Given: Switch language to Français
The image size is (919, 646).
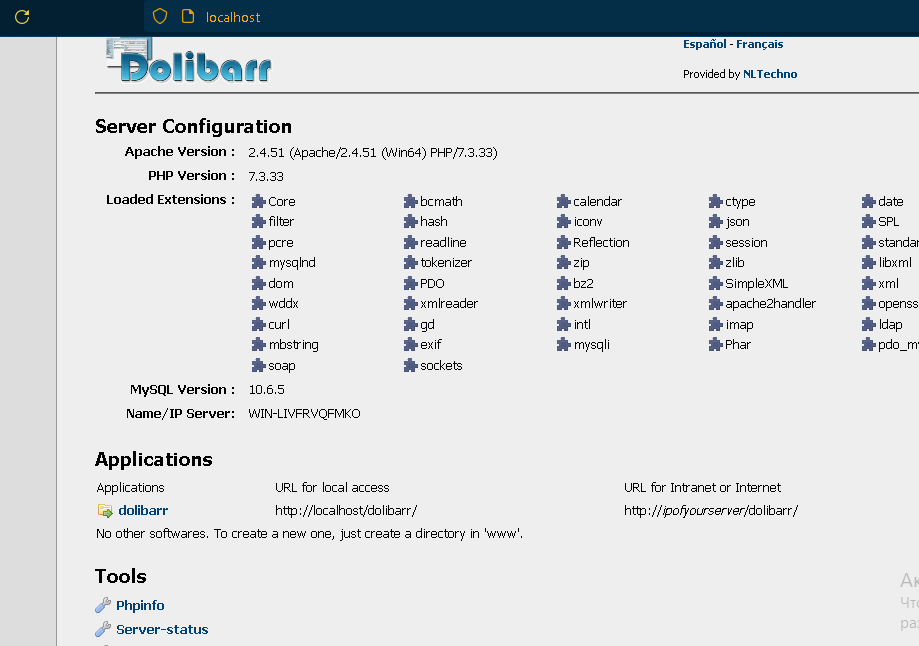Looking at the screenshot, I should pos(760,44).
